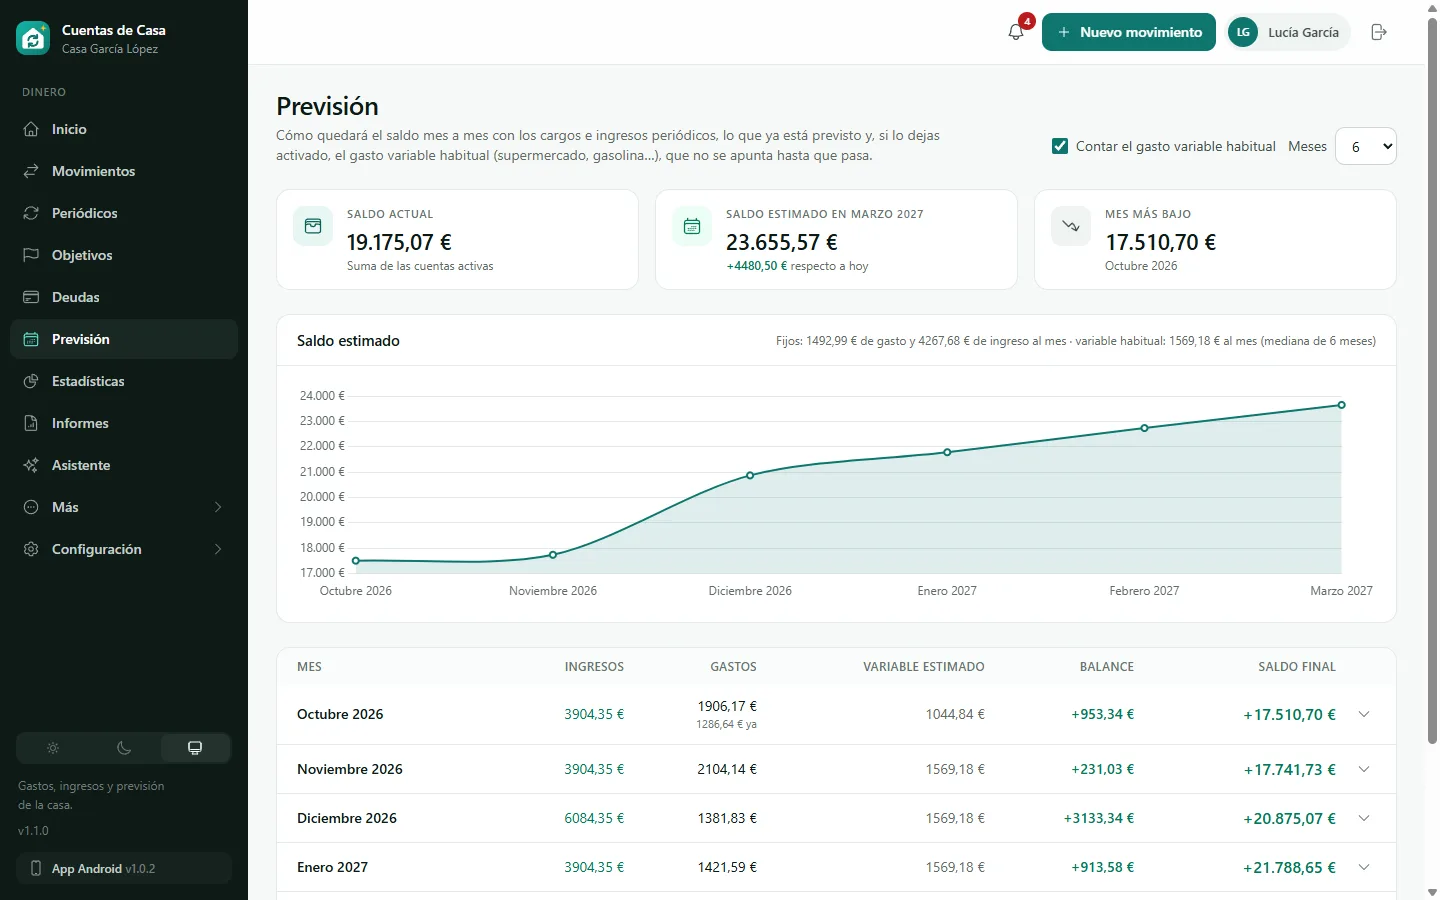Click the Mes más bajo trend icon
The width and height of the screenshot is (1440, 900).
click(1071, 226)
